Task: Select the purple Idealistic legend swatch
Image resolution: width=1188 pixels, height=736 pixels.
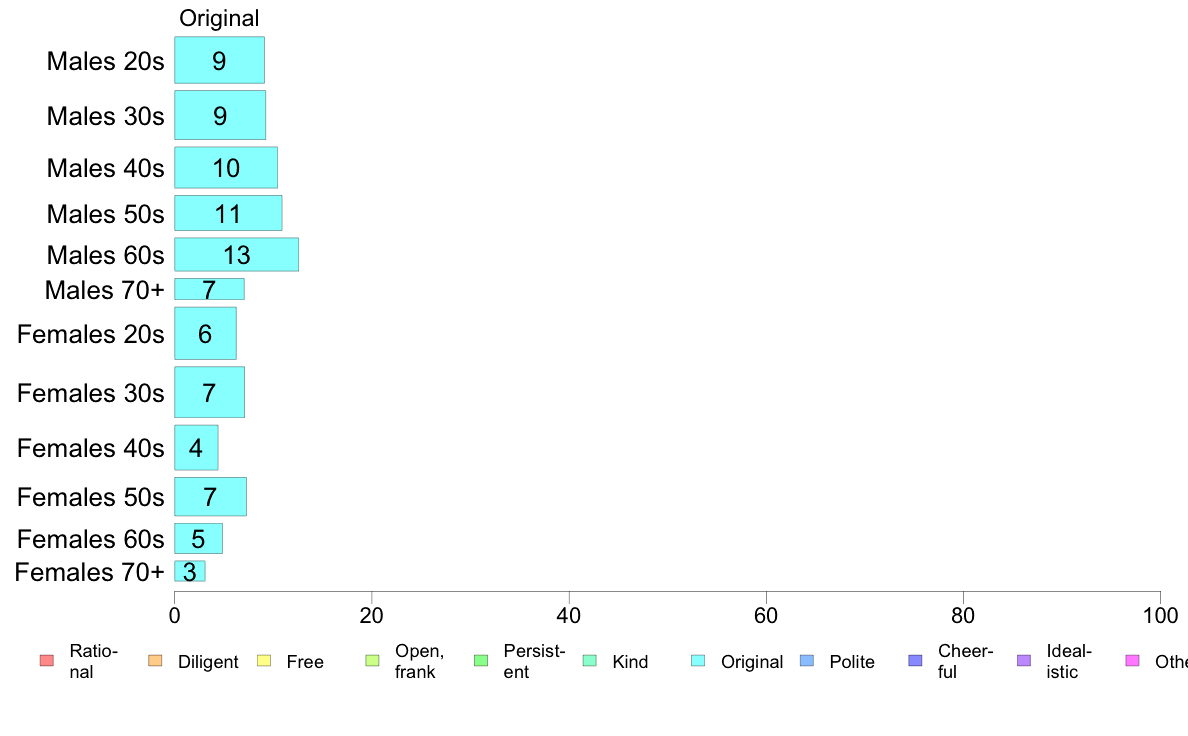Action: click(x=1024, y=661)
